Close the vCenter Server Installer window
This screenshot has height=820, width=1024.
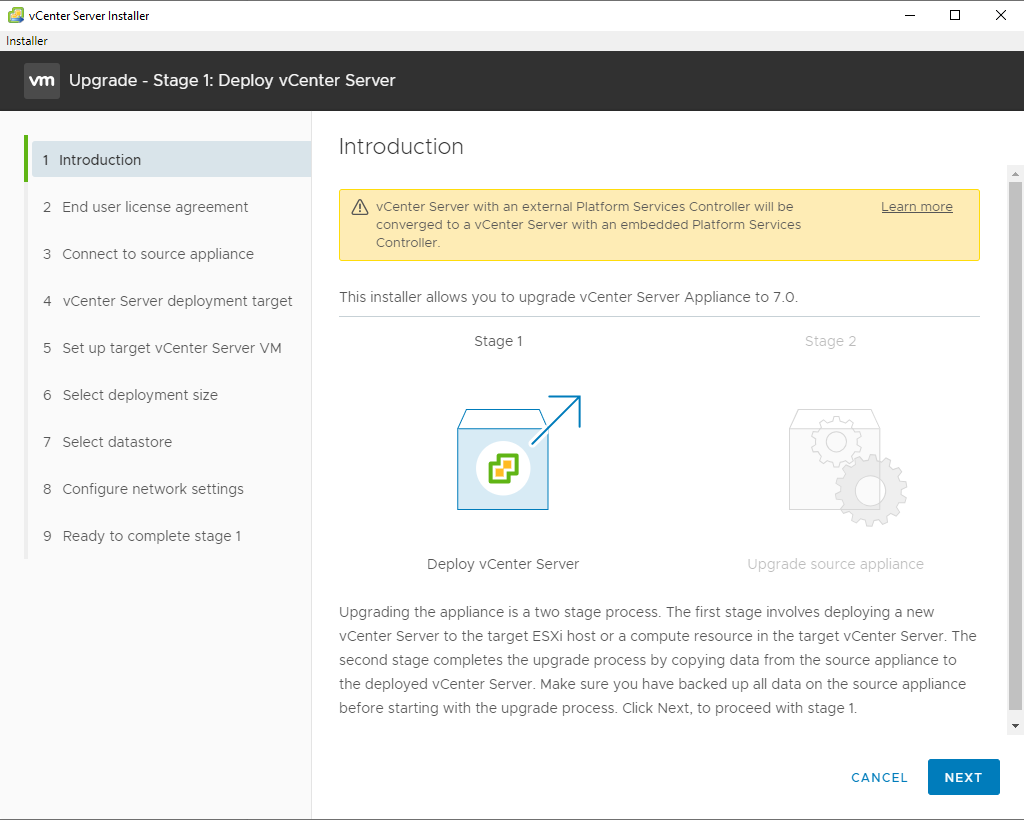click(1000, 15)
